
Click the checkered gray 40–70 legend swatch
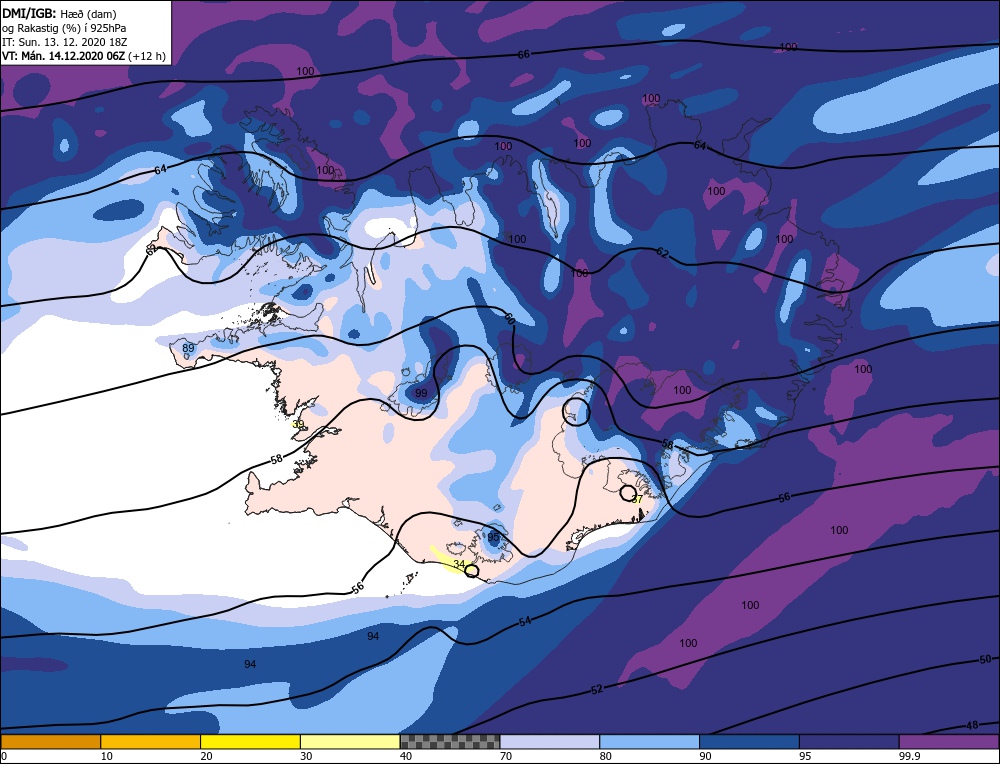pyautogui.click(x=450, y=742)
